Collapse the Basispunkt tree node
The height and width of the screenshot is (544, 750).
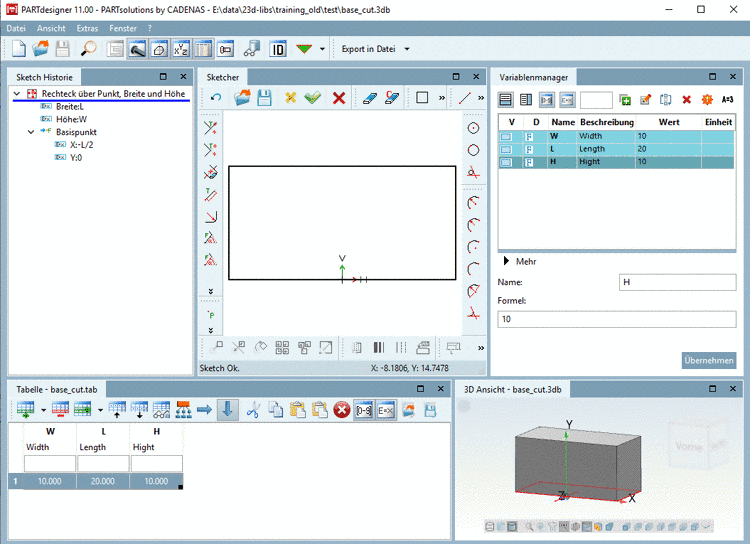coord(31,131)
